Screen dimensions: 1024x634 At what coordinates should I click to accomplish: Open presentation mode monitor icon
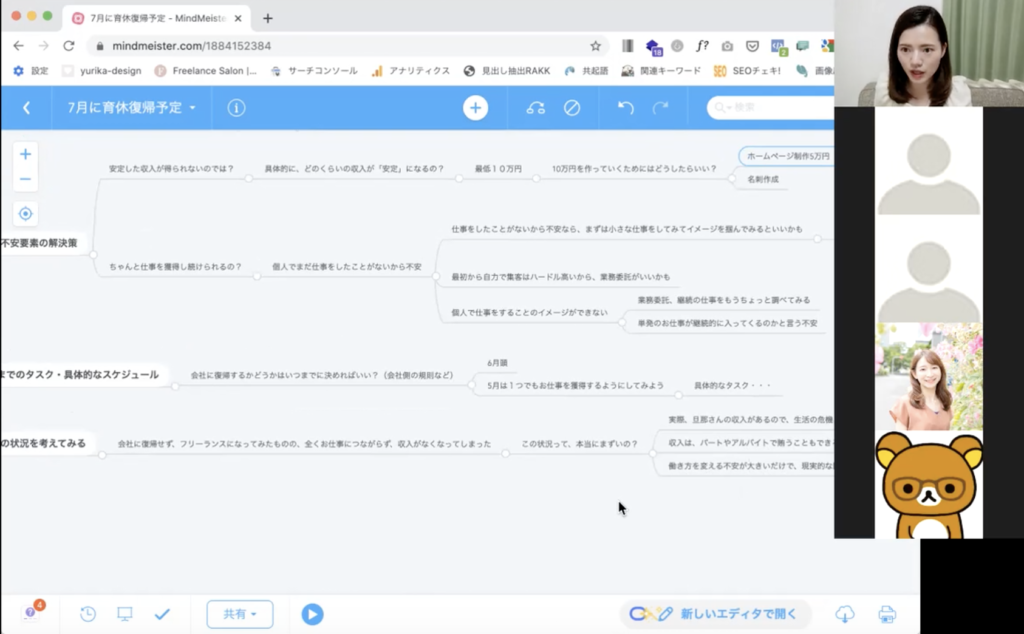[x=125, y=614]
